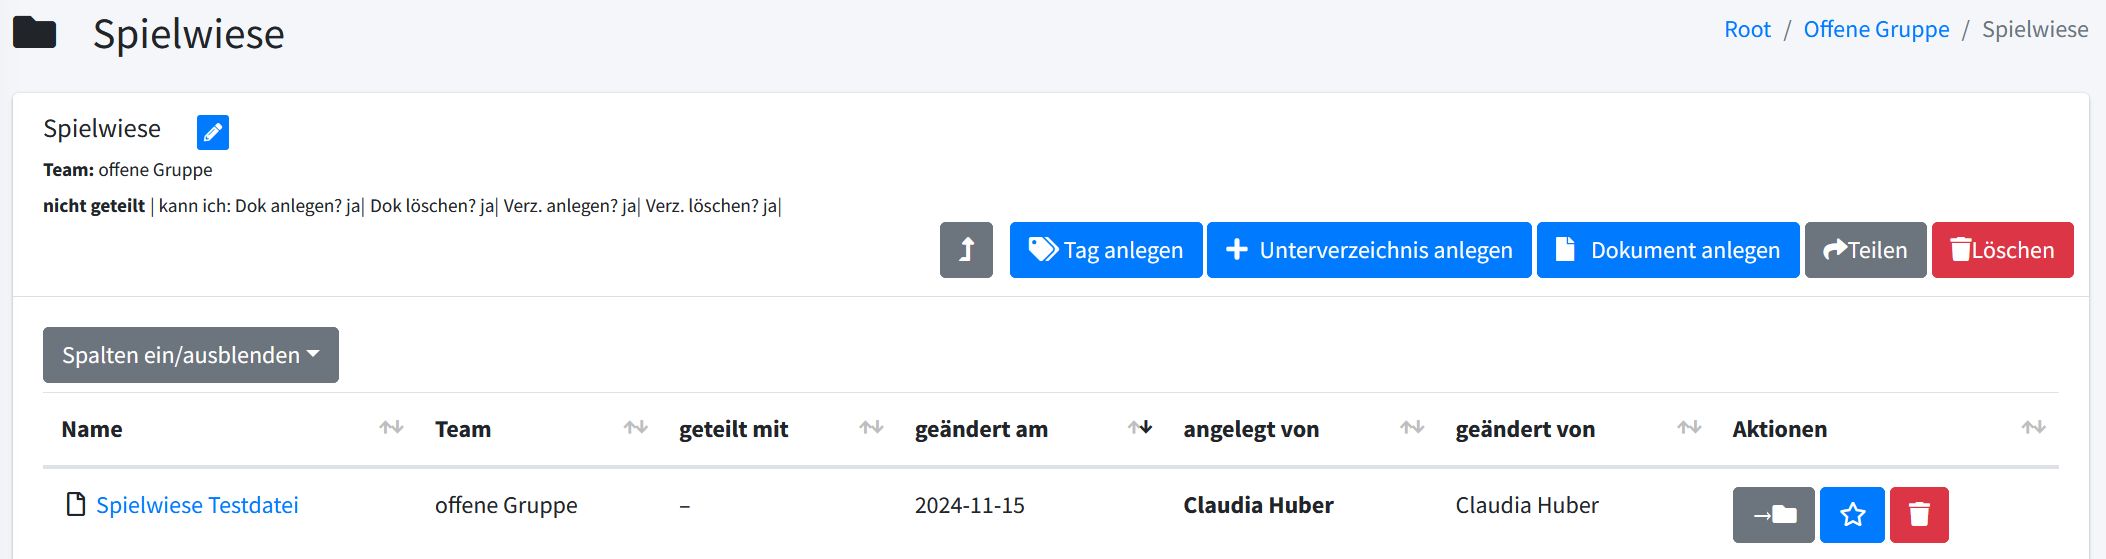The width and height of the screenshot is (2106, 559).
Task: Open the Spielwiese Testdatei document link
Action: (197, 505)
